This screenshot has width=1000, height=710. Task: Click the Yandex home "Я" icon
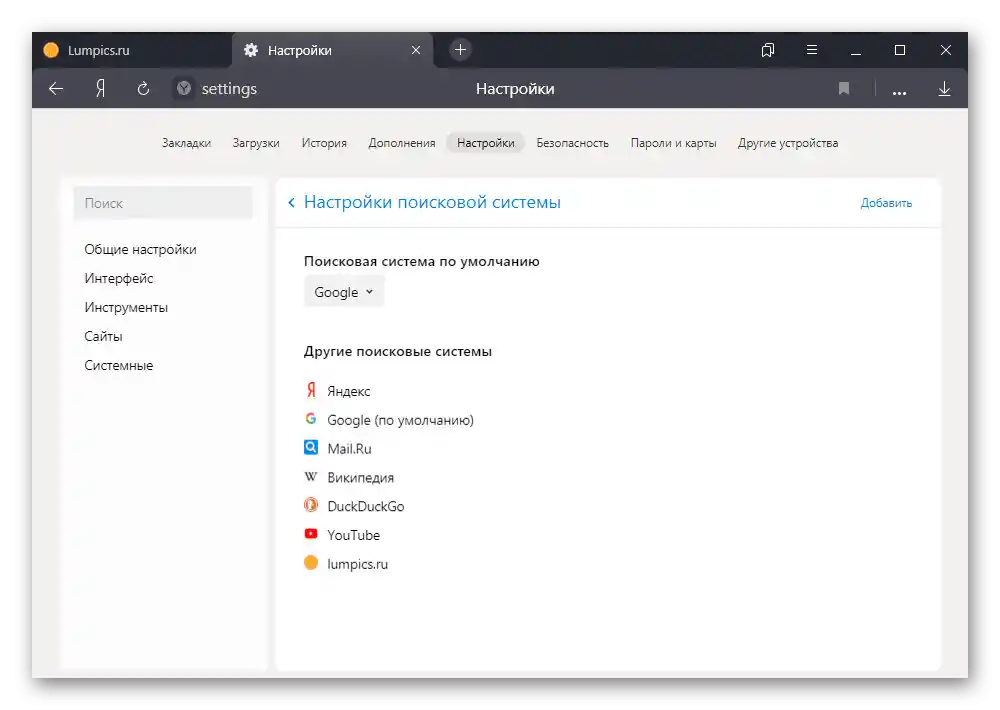[100, 89]
